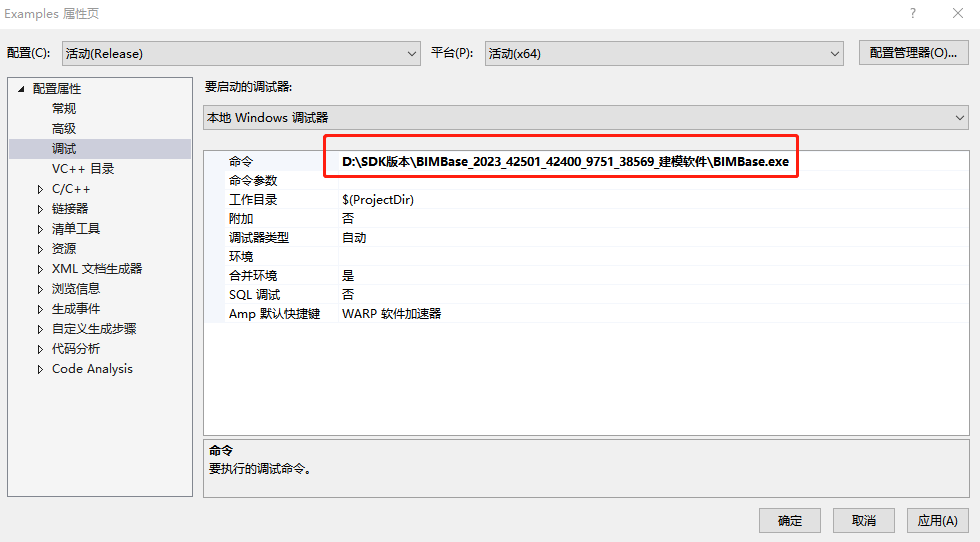Select the 命令参数 property name
980x542 pixels.
pos(252,181)
